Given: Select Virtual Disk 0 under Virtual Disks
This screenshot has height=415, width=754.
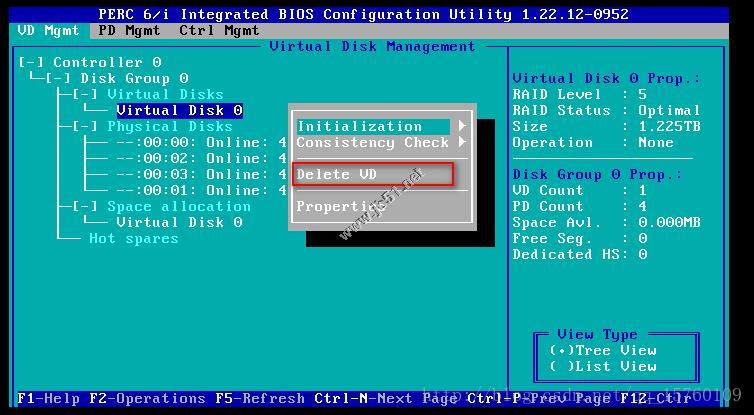Looking at the screenshot, I should (x=179, y=110).
